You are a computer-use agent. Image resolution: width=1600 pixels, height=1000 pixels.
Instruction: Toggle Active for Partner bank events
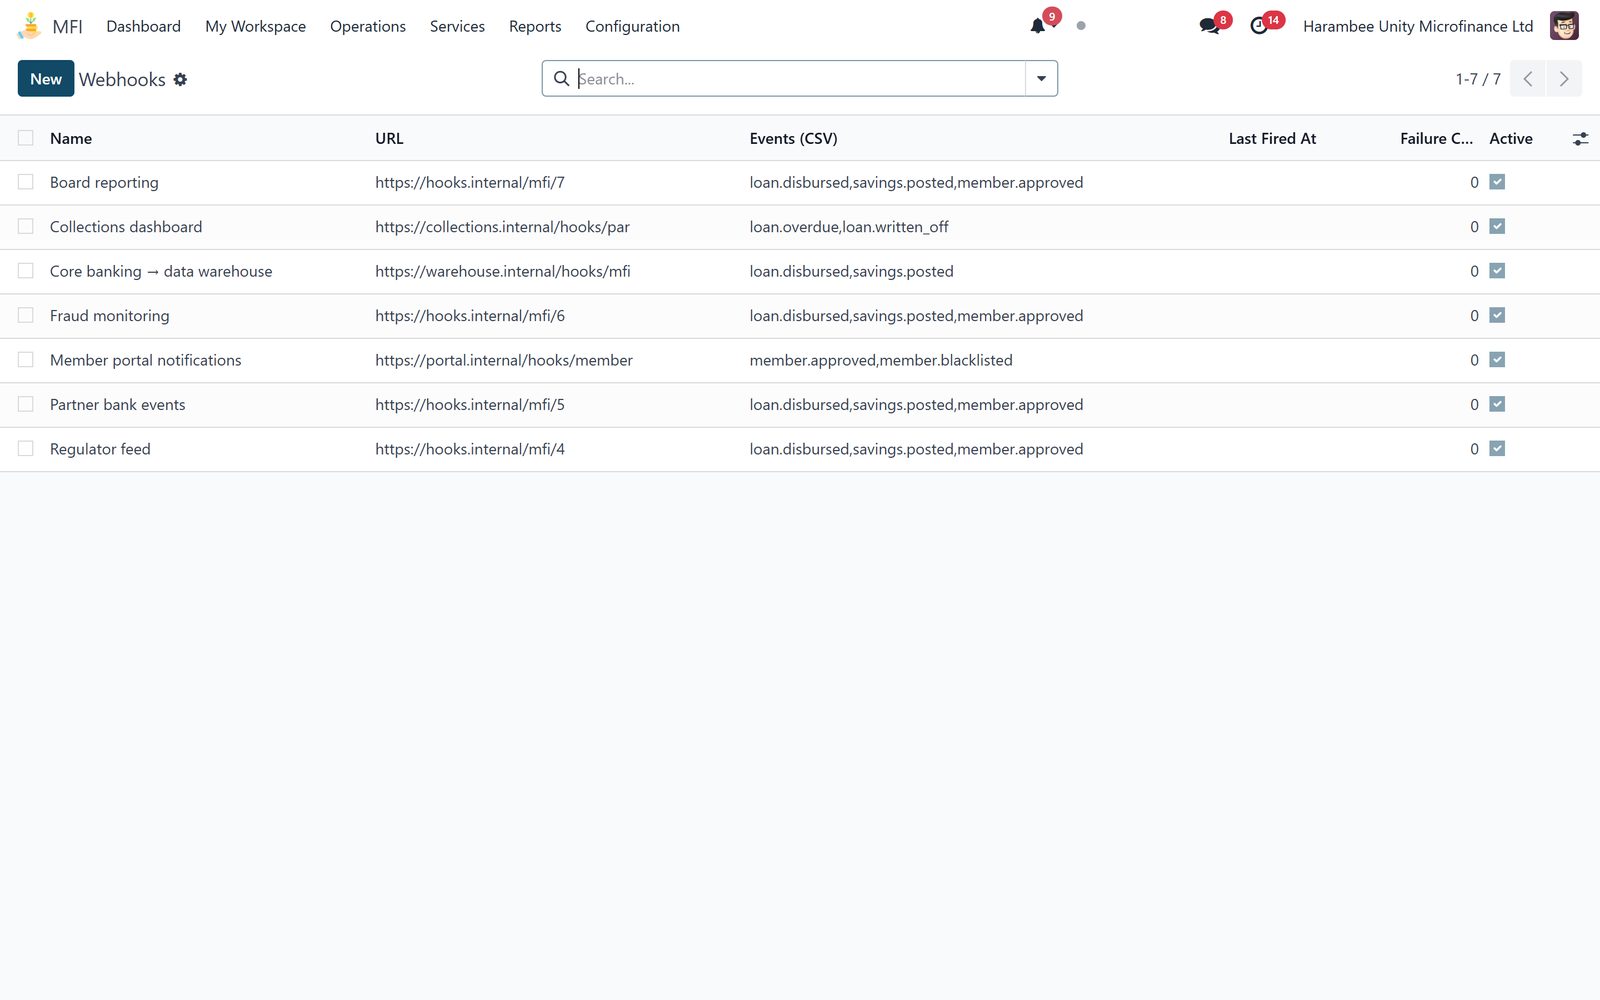pos(1497,404)
